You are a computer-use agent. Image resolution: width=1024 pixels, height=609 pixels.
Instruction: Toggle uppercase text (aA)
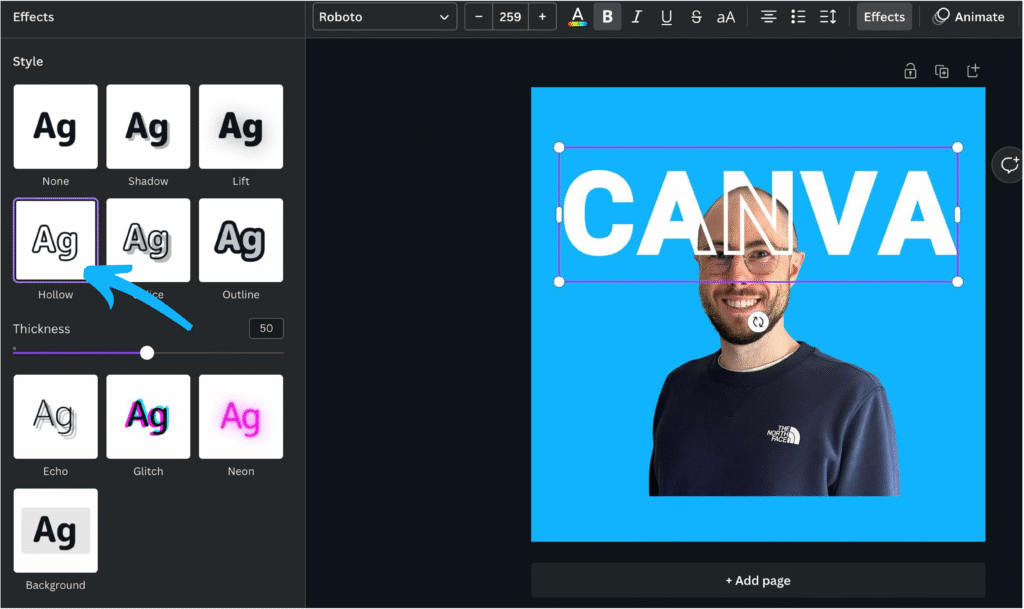726,17
